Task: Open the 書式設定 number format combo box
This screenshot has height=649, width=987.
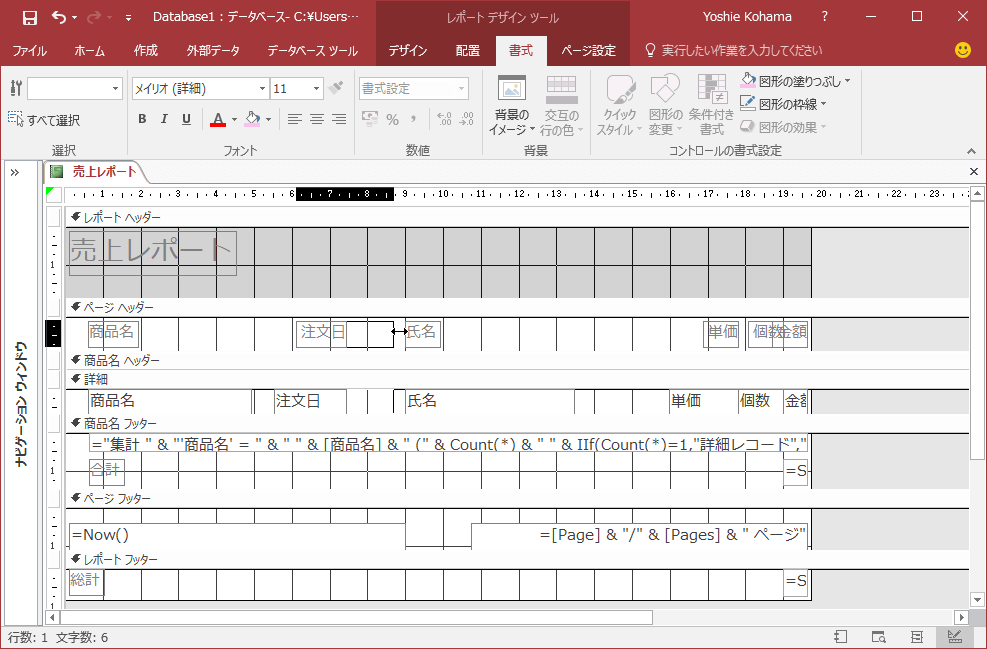Action: 414,89
